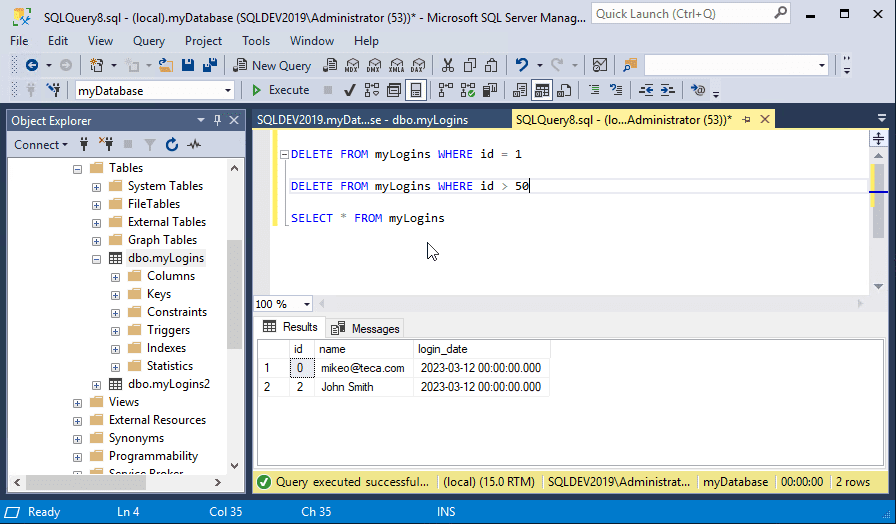Click the Cut scissors icon
This screenshot has width=896, height=524.
tap(447, 66)
